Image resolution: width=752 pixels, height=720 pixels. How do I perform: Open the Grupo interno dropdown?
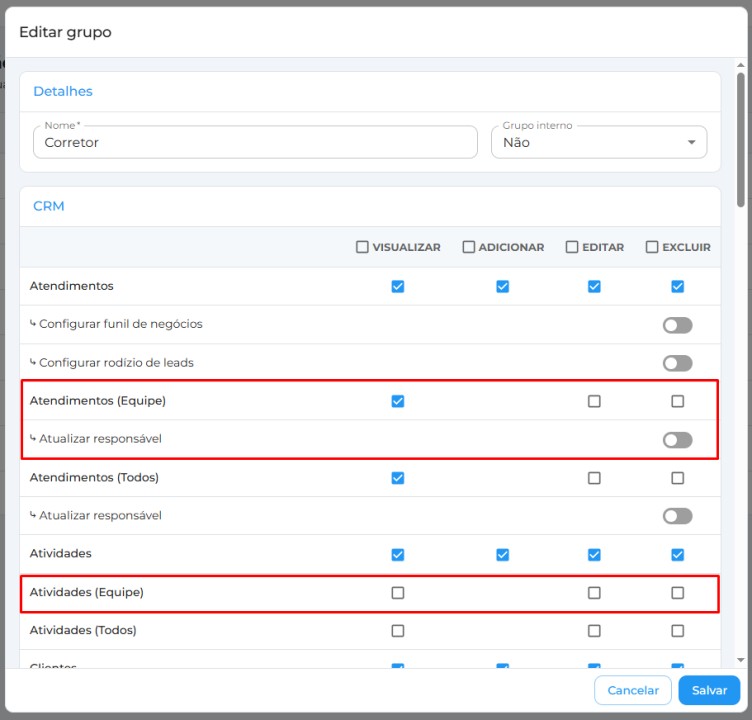pyautogui.click(x=598, y=143)
